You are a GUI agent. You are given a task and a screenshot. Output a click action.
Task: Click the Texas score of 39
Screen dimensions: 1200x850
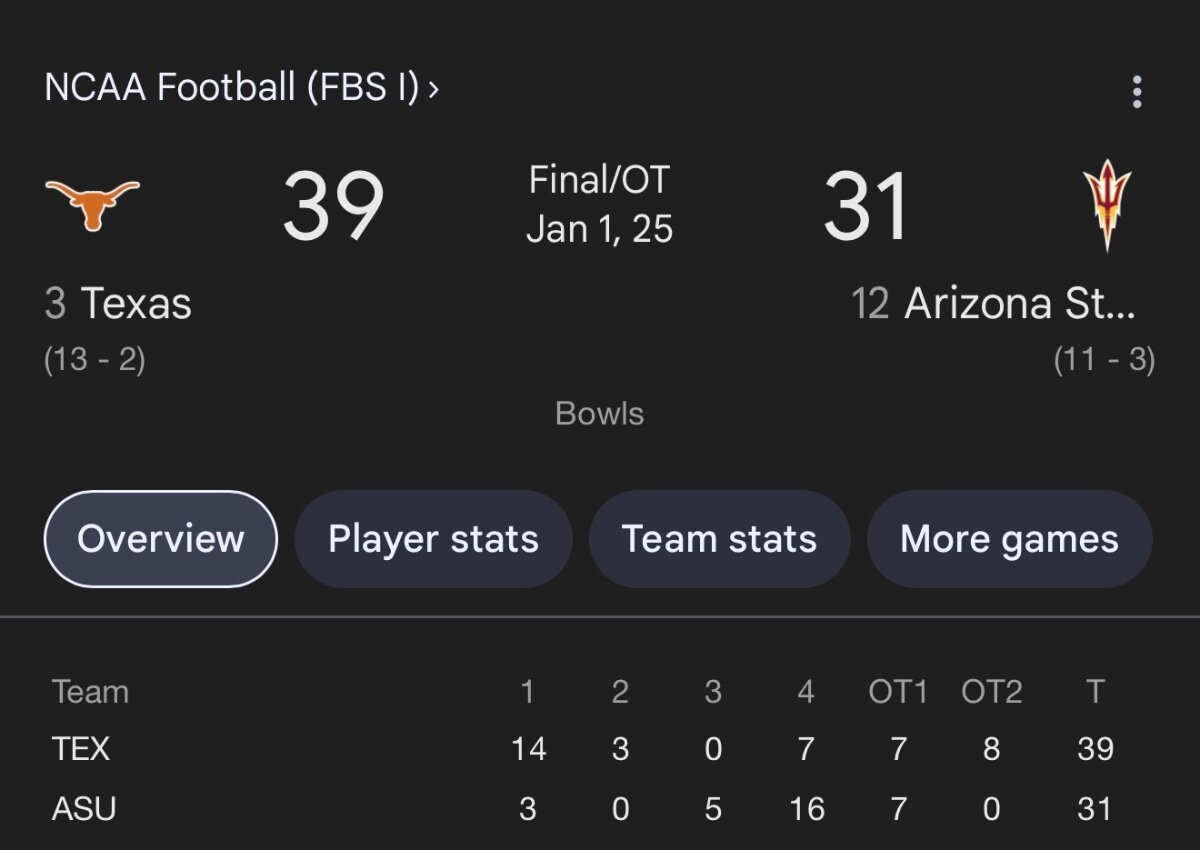333,207
